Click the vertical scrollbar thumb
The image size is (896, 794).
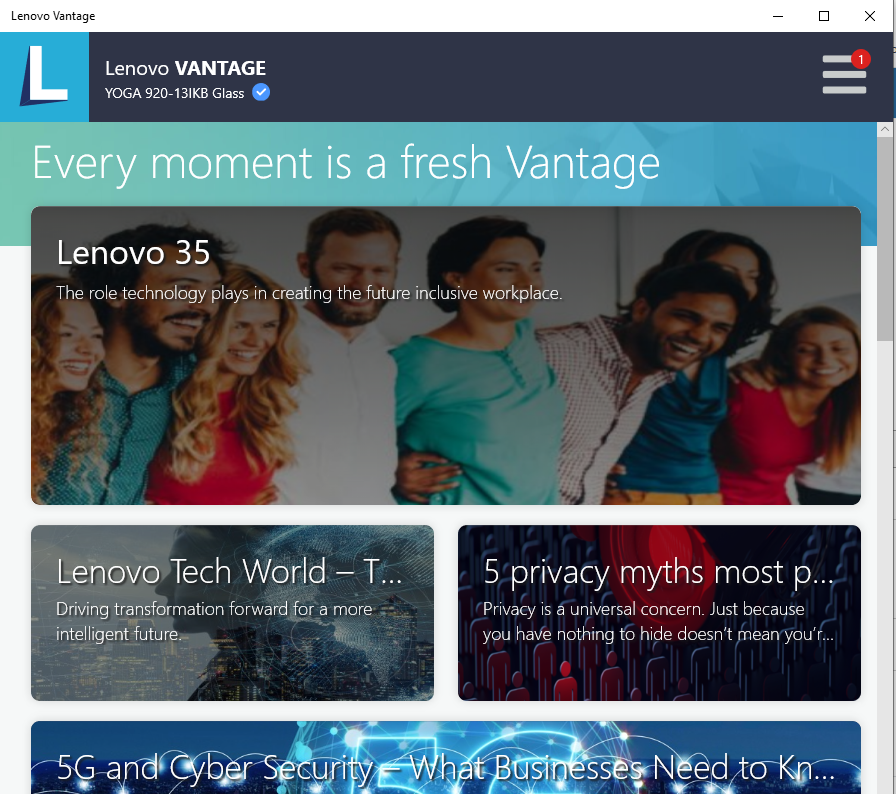[885, 239]
